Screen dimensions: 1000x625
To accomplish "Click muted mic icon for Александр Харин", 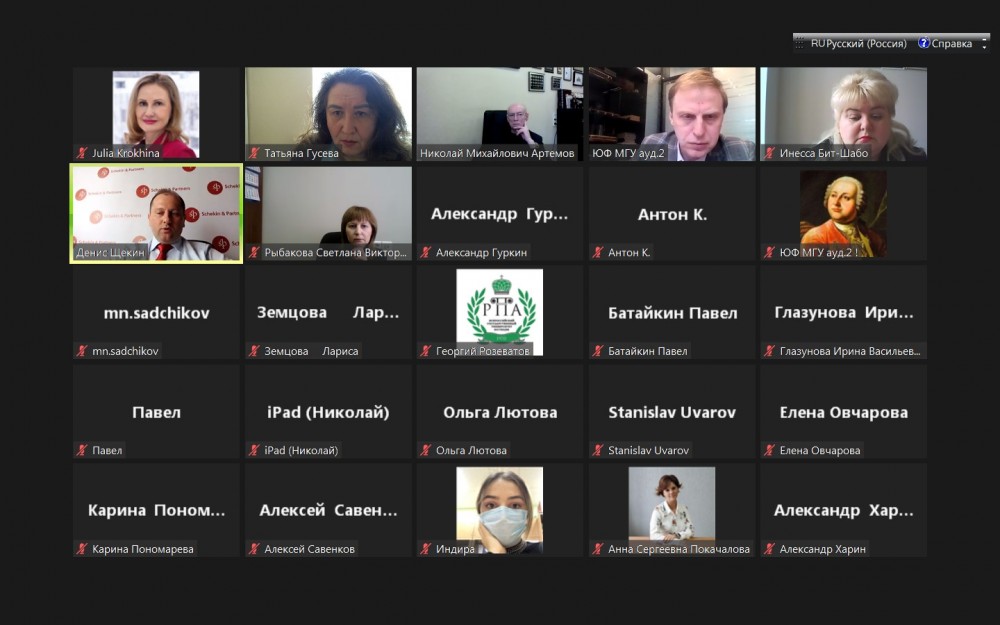I will coord(769,548).
